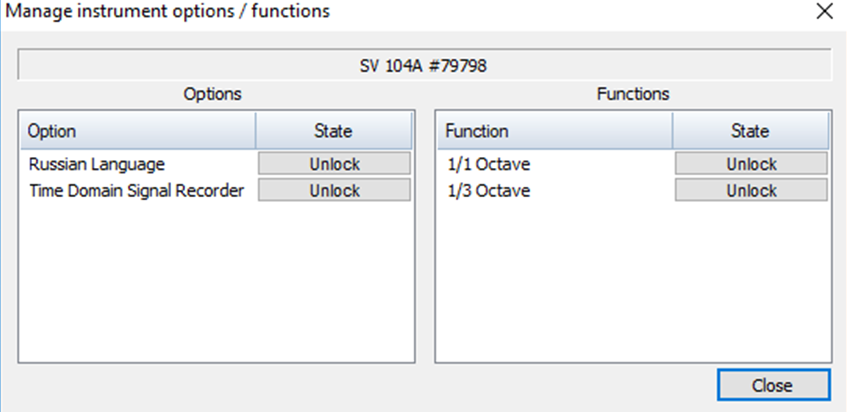Click the Functions section heading
Screen dimensions: 847x412
tap(632, 94)
